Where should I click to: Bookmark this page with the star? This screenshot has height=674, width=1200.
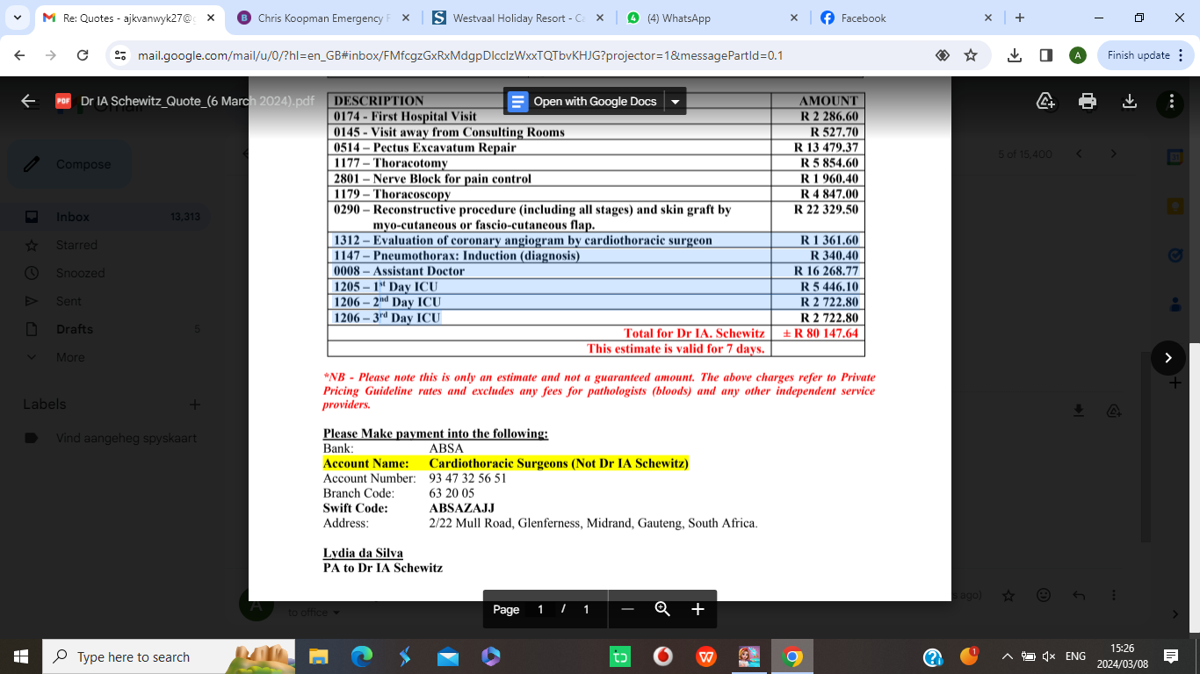(x=970, y=56)
